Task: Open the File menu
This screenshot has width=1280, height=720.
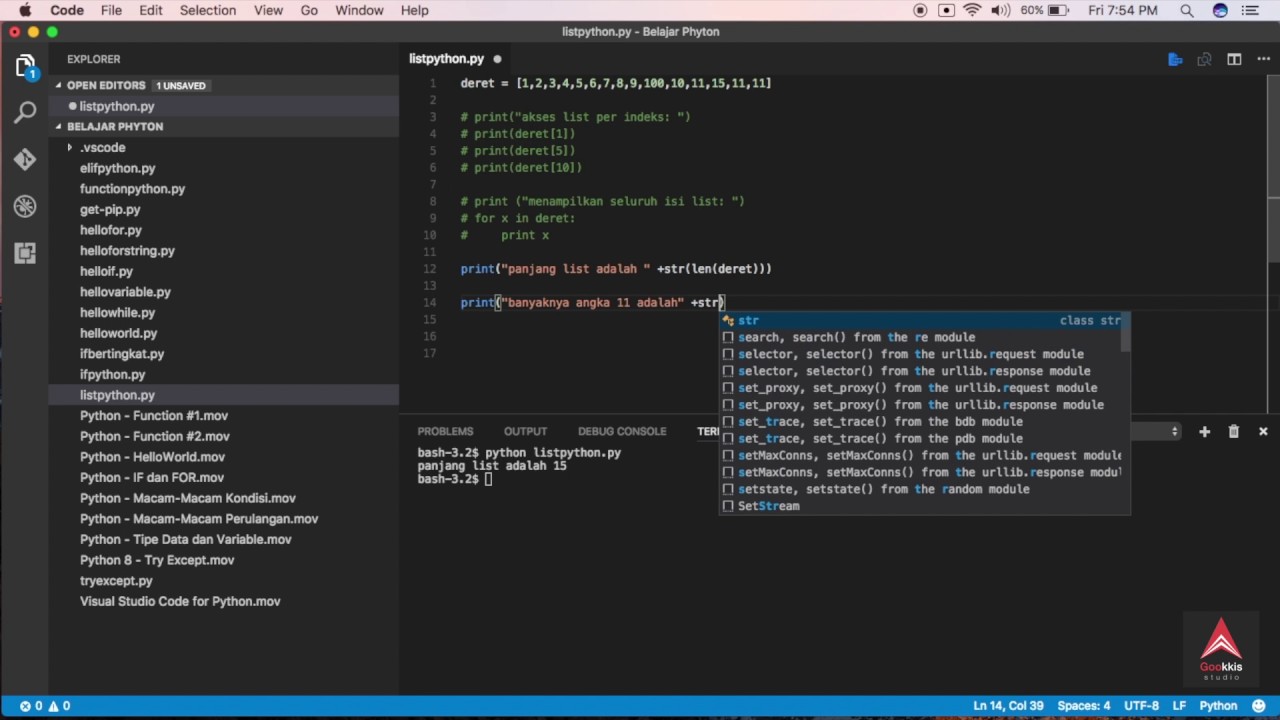Action: tap(111, 11)
